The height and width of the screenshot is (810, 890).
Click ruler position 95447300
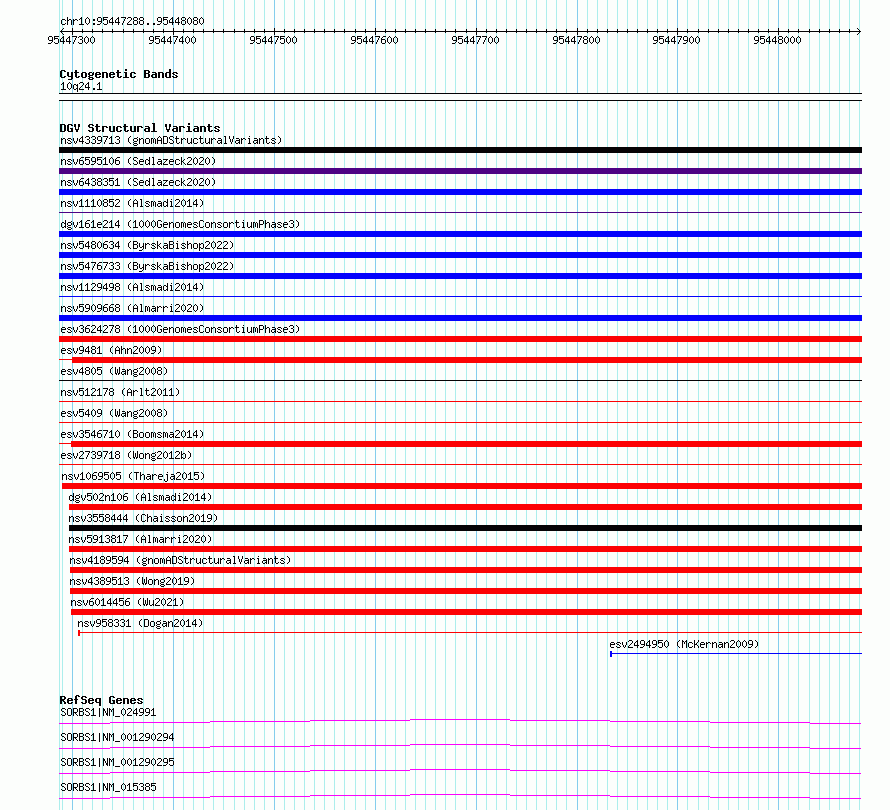click(x=72, y=40)
